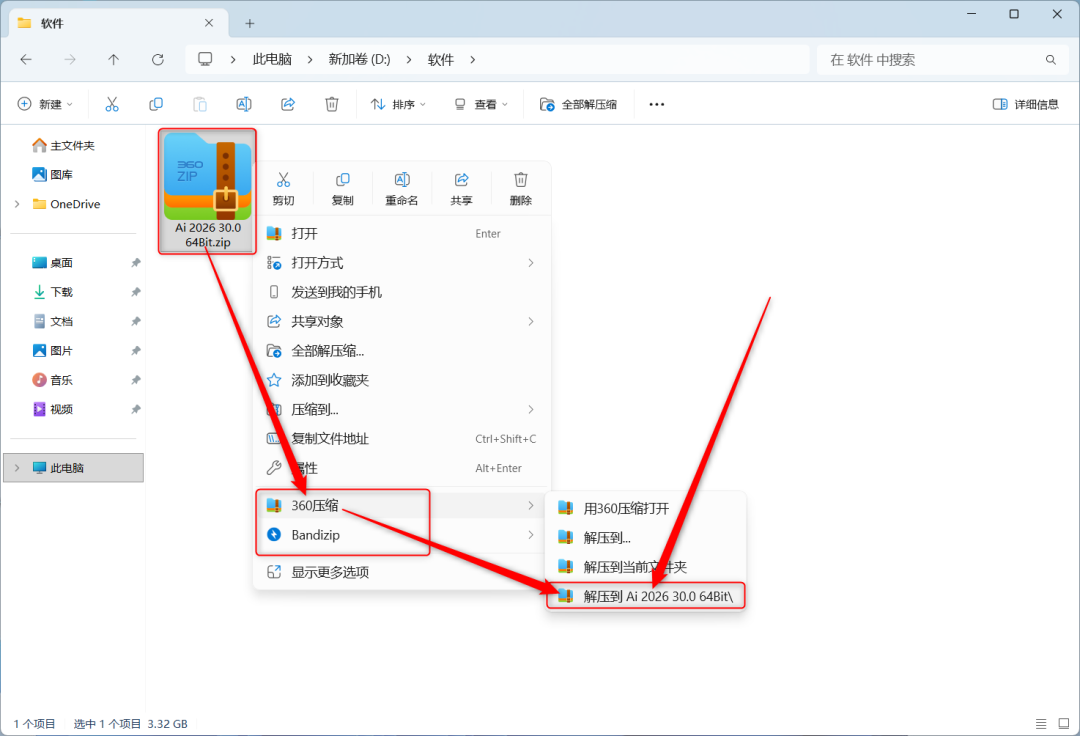Choose 显示更多选项

402,572
